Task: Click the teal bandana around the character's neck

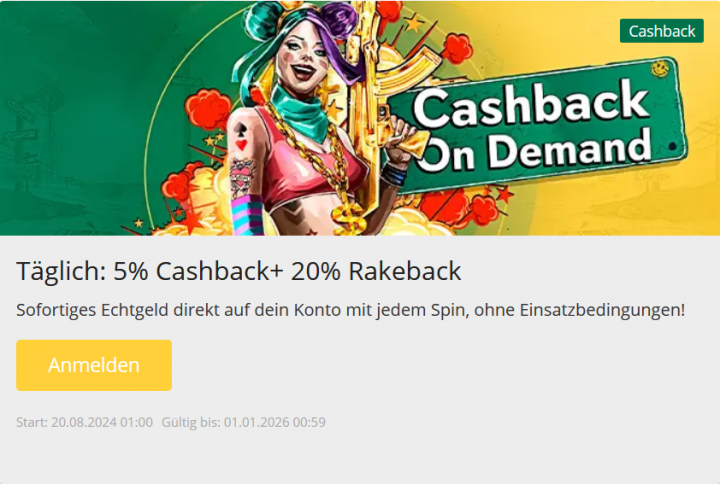Action: point(301,109)
